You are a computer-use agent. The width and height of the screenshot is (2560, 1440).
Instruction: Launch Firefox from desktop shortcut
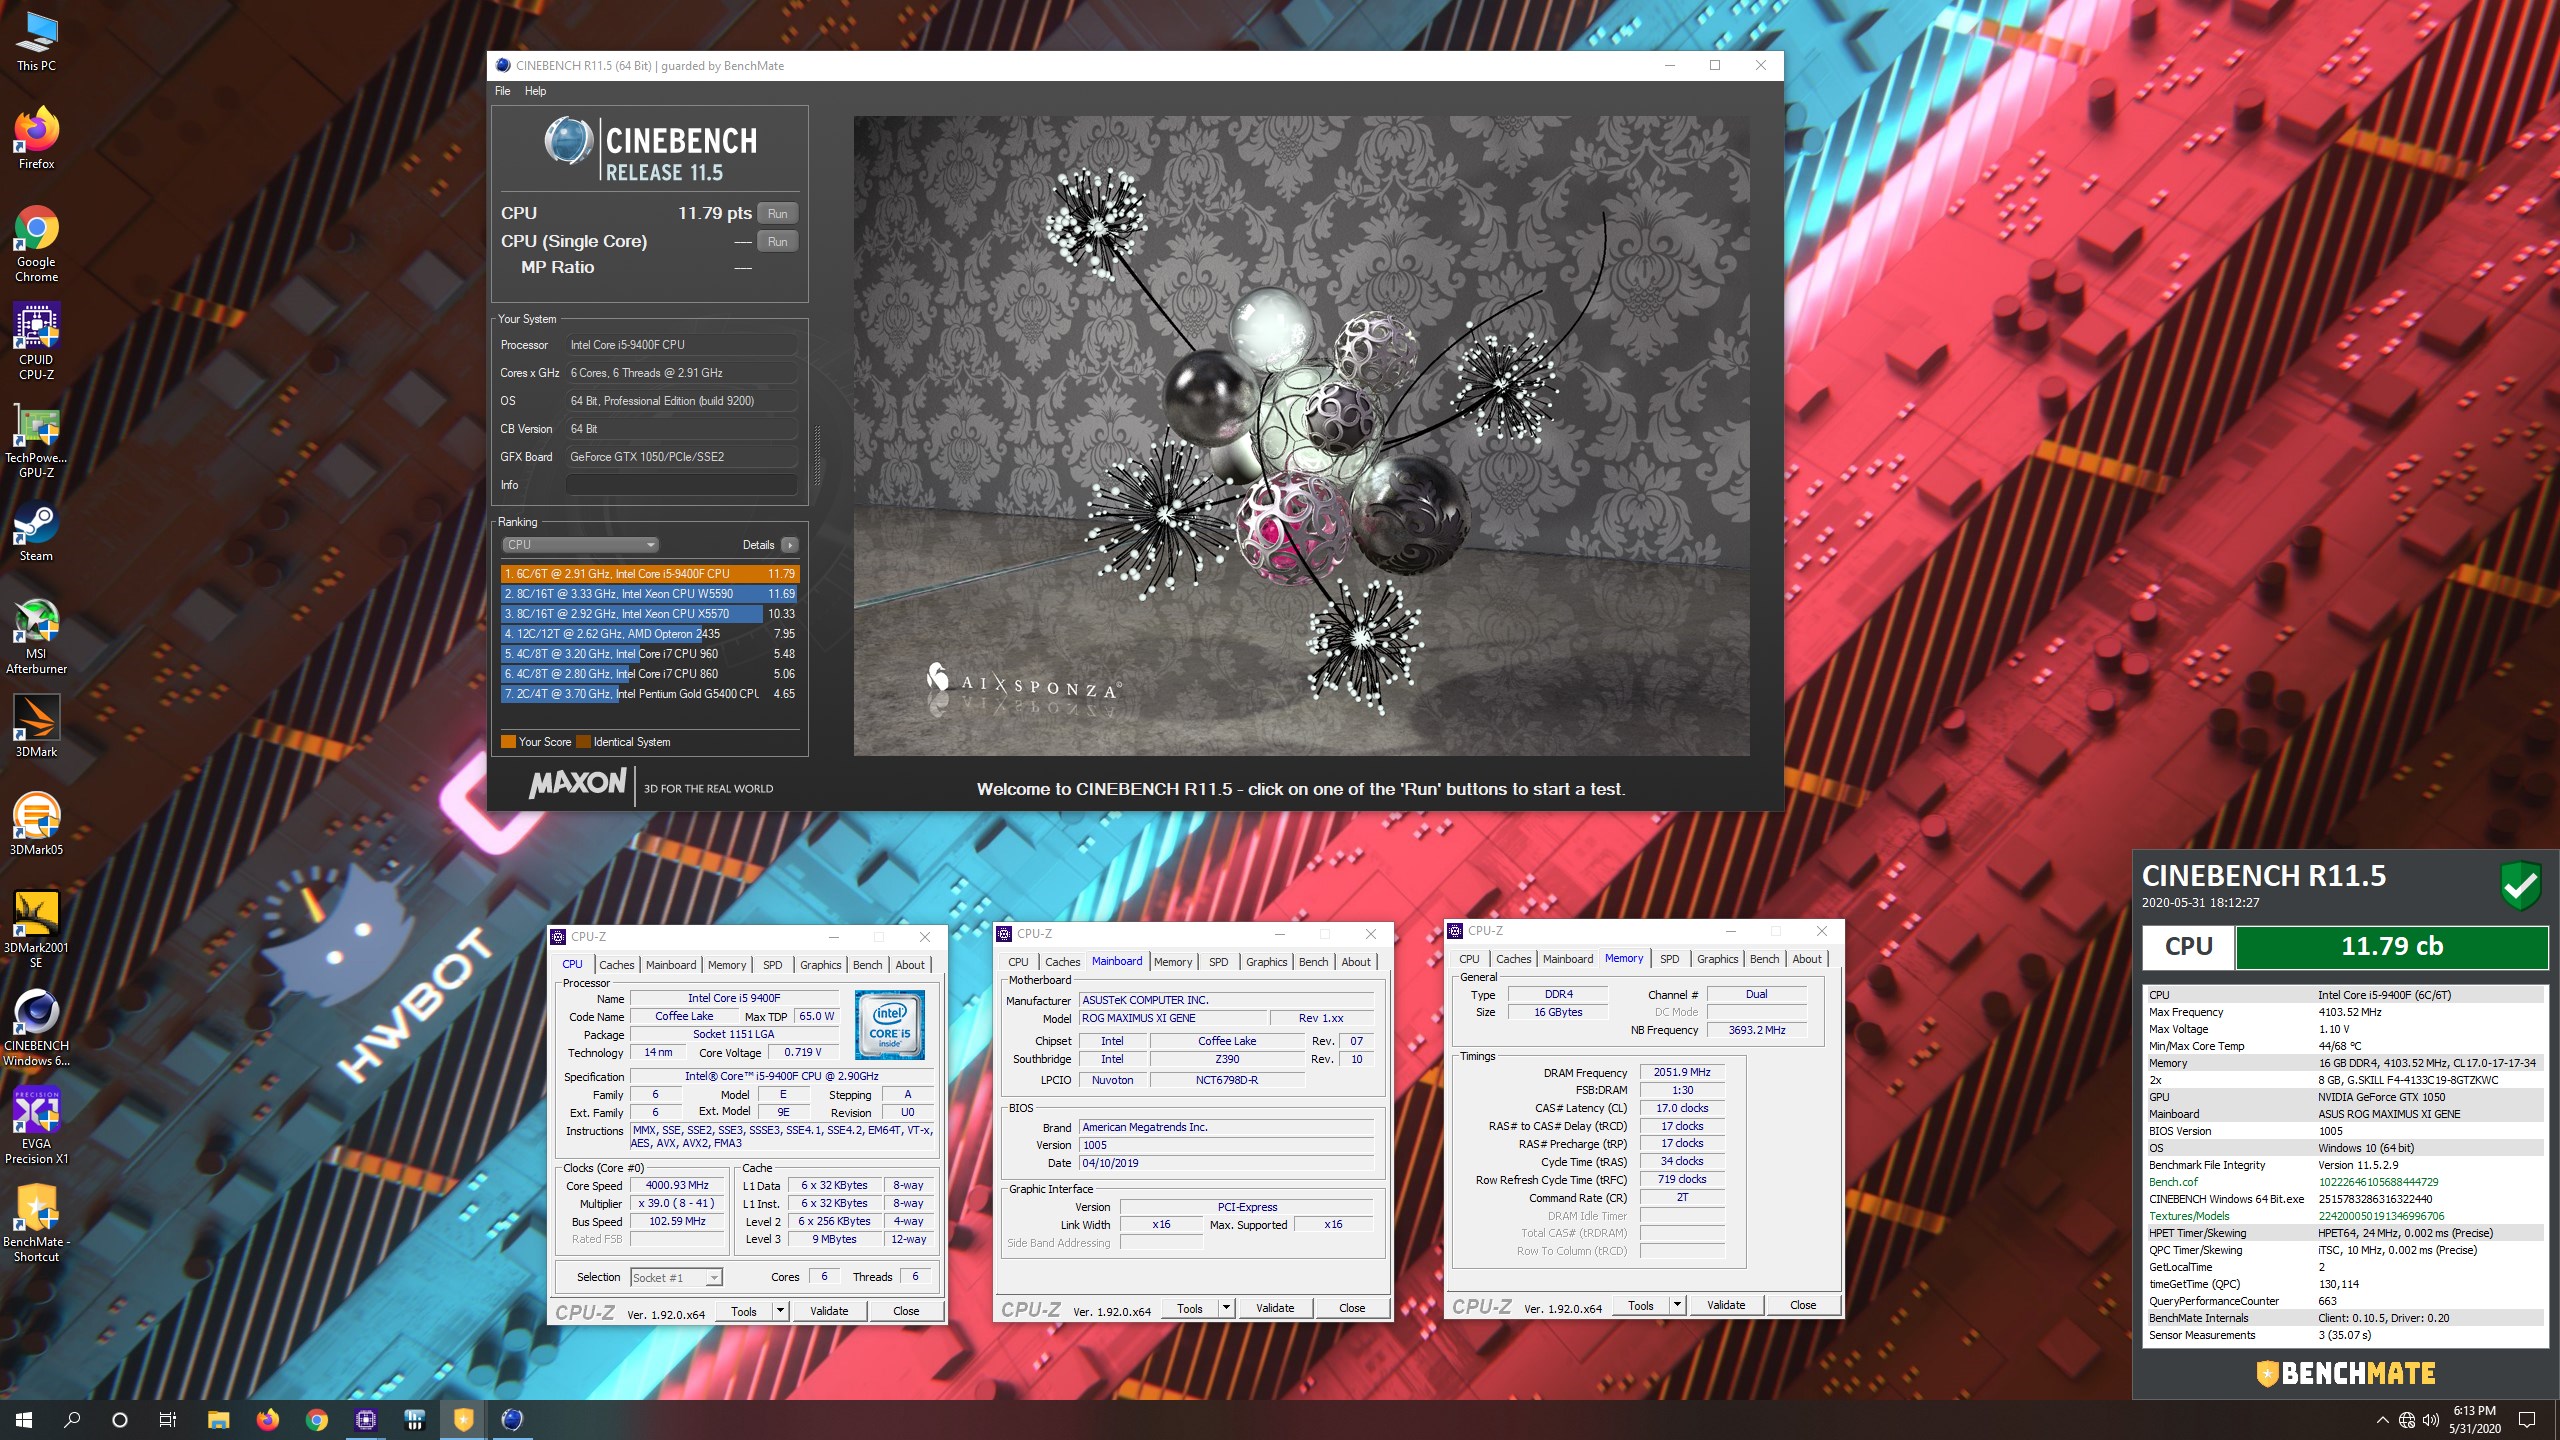pyautogui.click(x=36, y=138)
